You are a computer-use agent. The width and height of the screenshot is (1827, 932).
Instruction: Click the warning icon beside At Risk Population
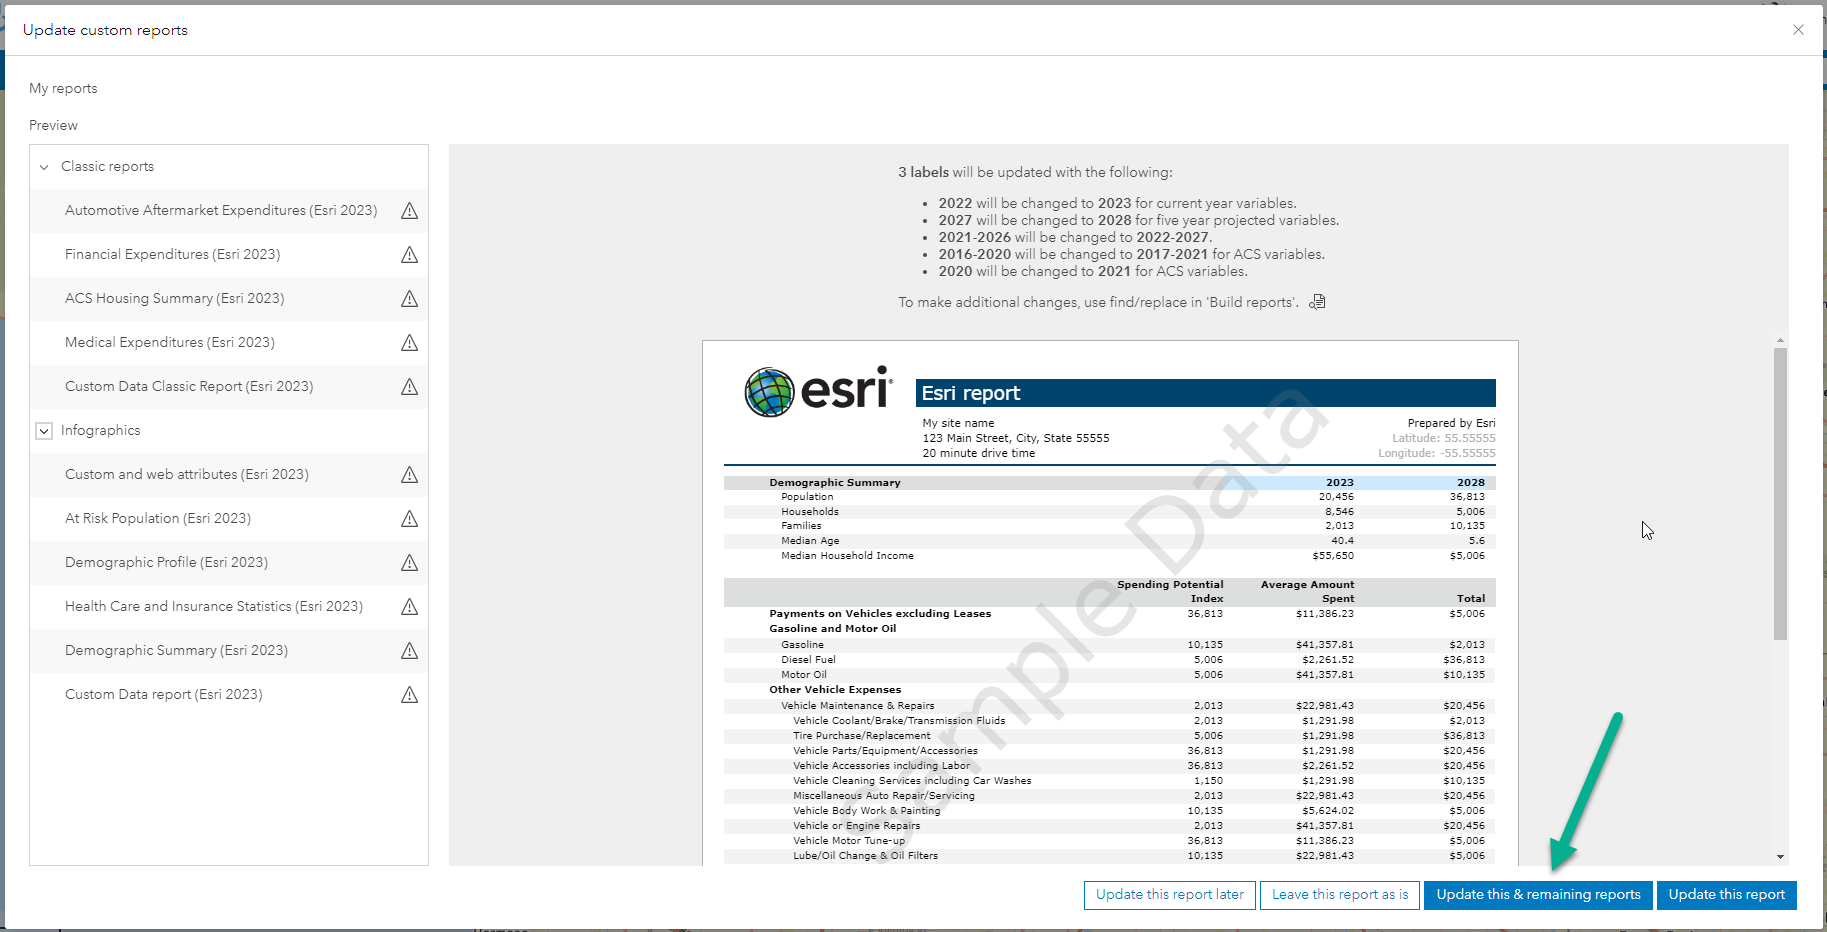409,518
